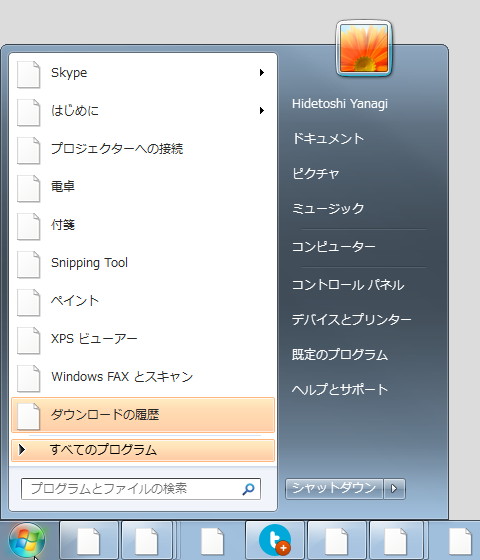Open デバイスとプリンター
480x560 pixels.
(x=351, y=319)
